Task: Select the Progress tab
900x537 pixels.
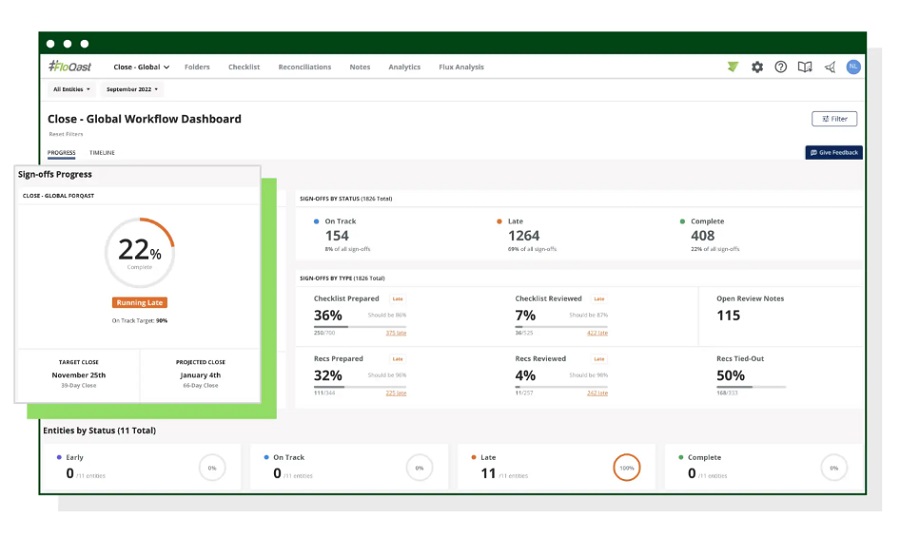Action: [61, 153]
